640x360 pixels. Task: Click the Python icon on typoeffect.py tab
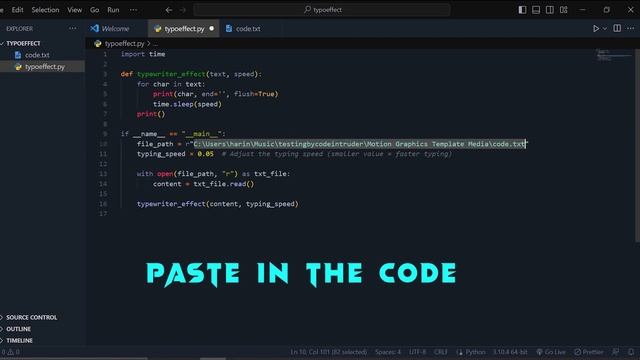coord(158,28)
